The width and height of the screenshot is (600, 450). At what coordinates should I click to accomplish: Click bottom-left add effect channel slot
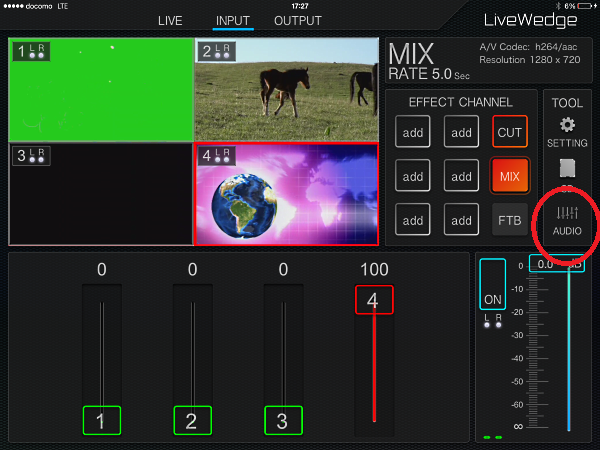[x=413, y=219]
